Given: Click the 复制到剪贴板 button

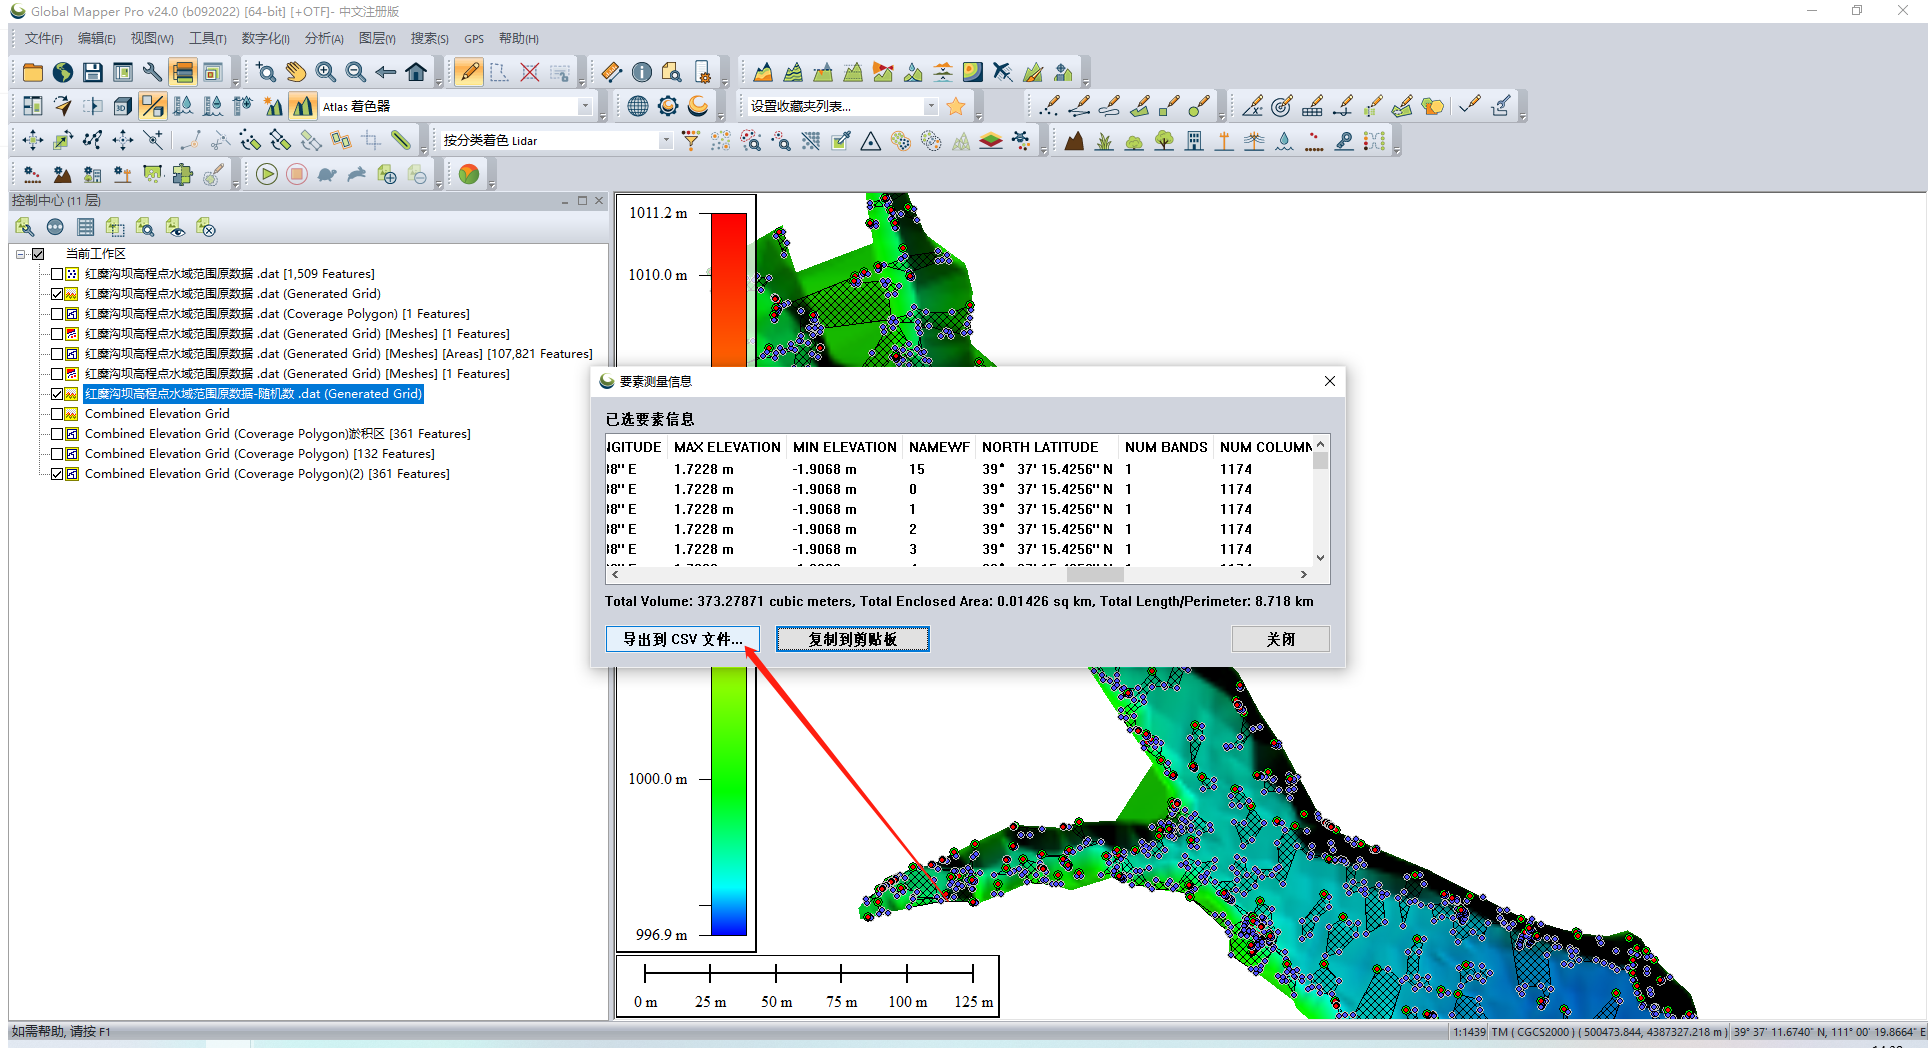Looking at the screenshot, I should pyautogui.click(x=853, y=639).
